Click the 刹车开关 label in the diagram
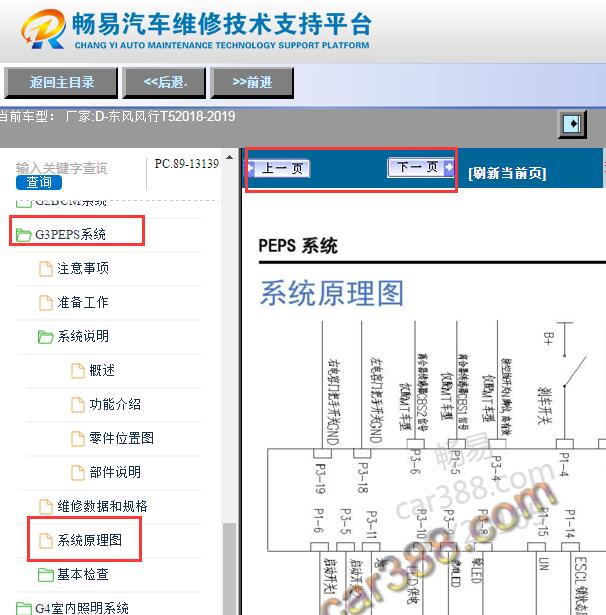 (544, 405)
